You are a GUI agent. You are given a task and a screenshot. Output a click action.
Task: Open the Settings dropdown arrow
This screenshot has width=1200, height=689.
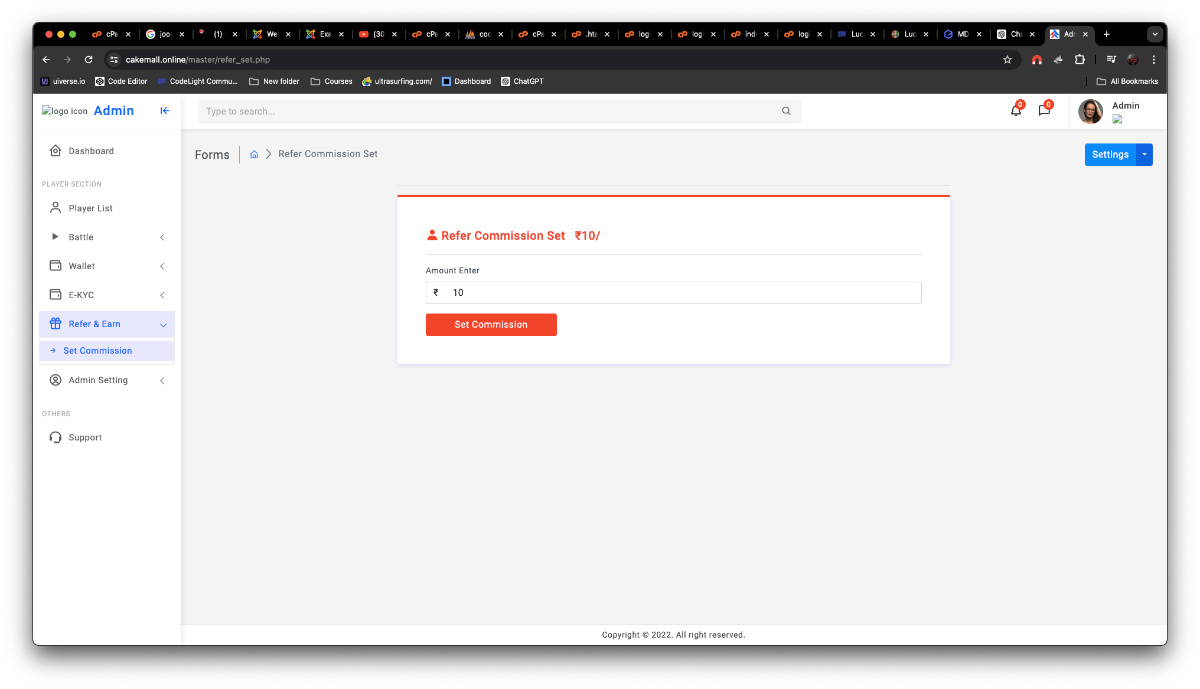pyautogui.click(x=1144, y=154)
